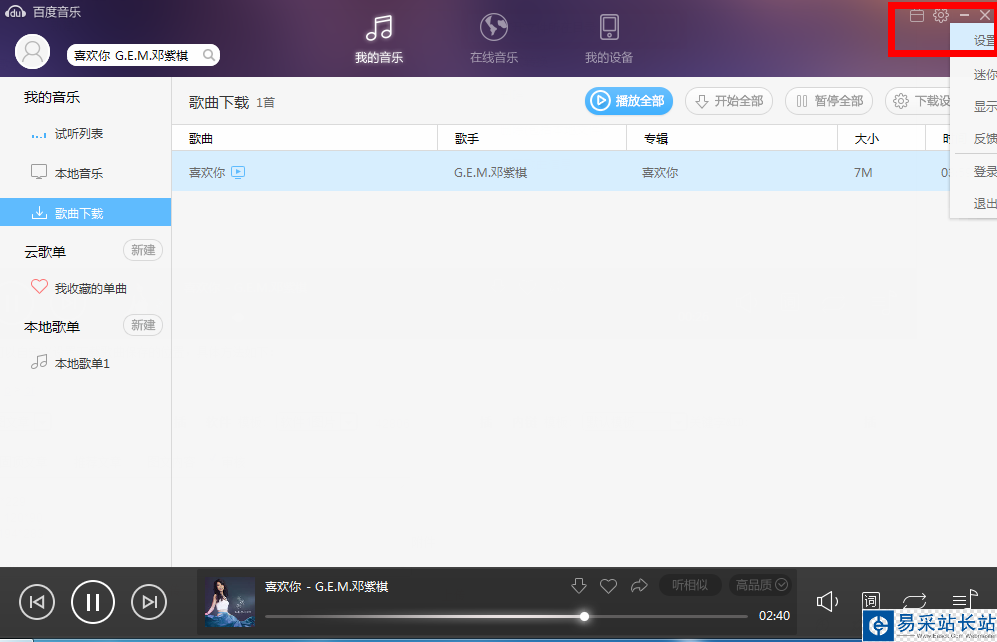
Task: Click the 7M size cell
Action: tap(863, 172)
